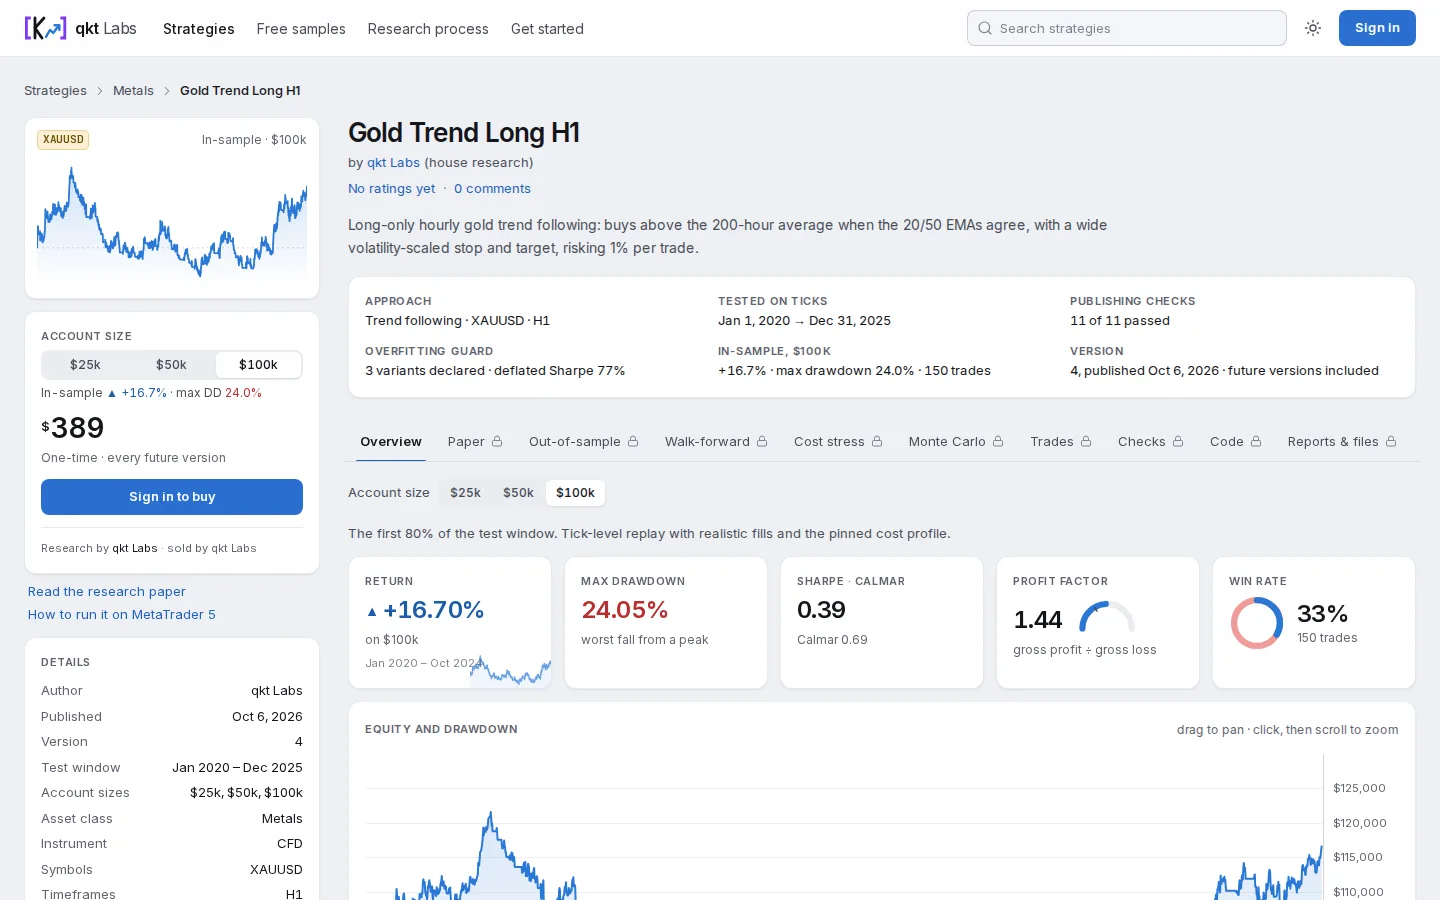The image size is (1440, 900).
Task: Switch to the Out-of-sample tab
Action: coord(584,441)
